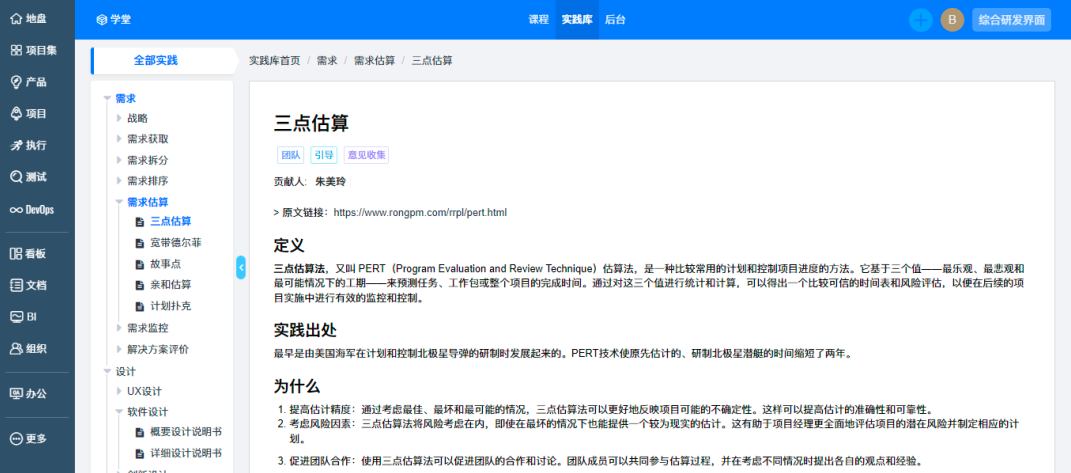The width and height of the screenshot is (1071, 473).
Task: Expand the UX设计 tree node
Action: pos(120,391)
